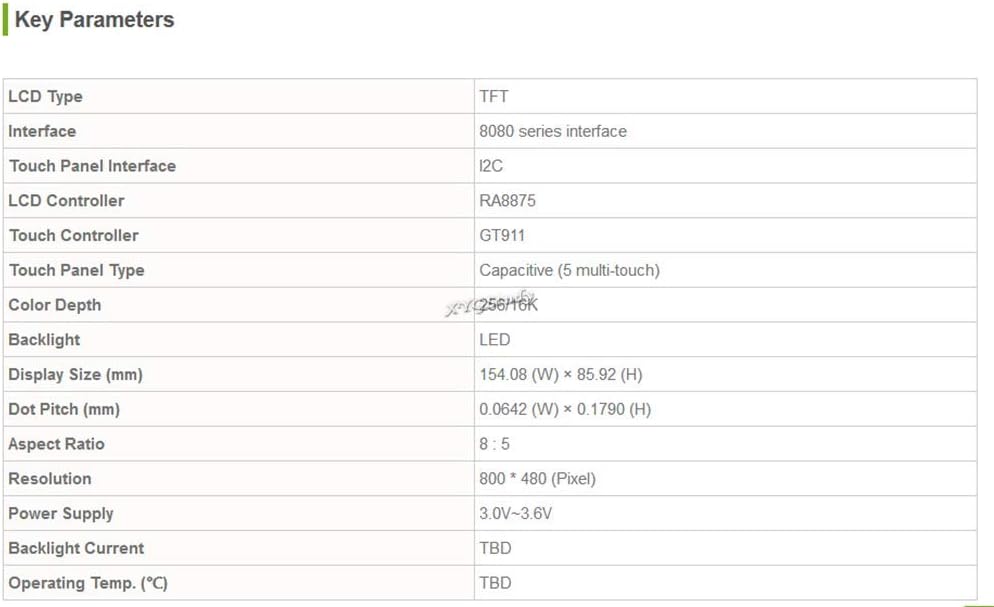The image size is (994, 607).
Task: Click the Touch Panel Interface label
Action: [x=92, y=166]
